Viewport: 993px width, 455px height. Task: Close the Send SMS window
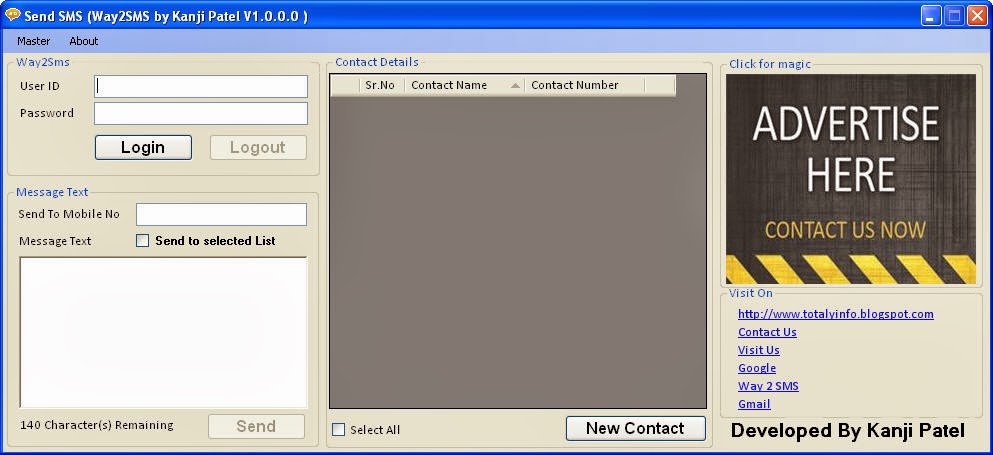(x=978, y=16)
